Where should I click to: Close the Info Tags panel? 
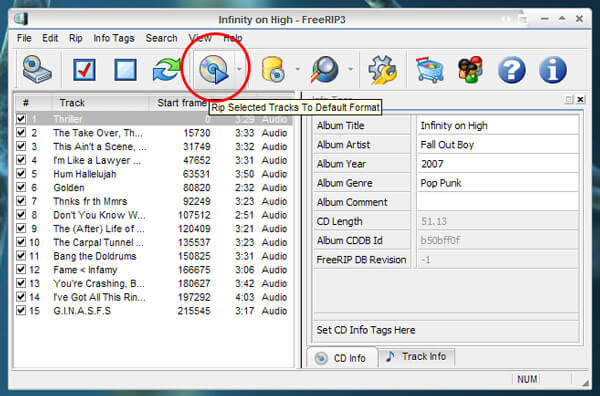tap(580, 99)
